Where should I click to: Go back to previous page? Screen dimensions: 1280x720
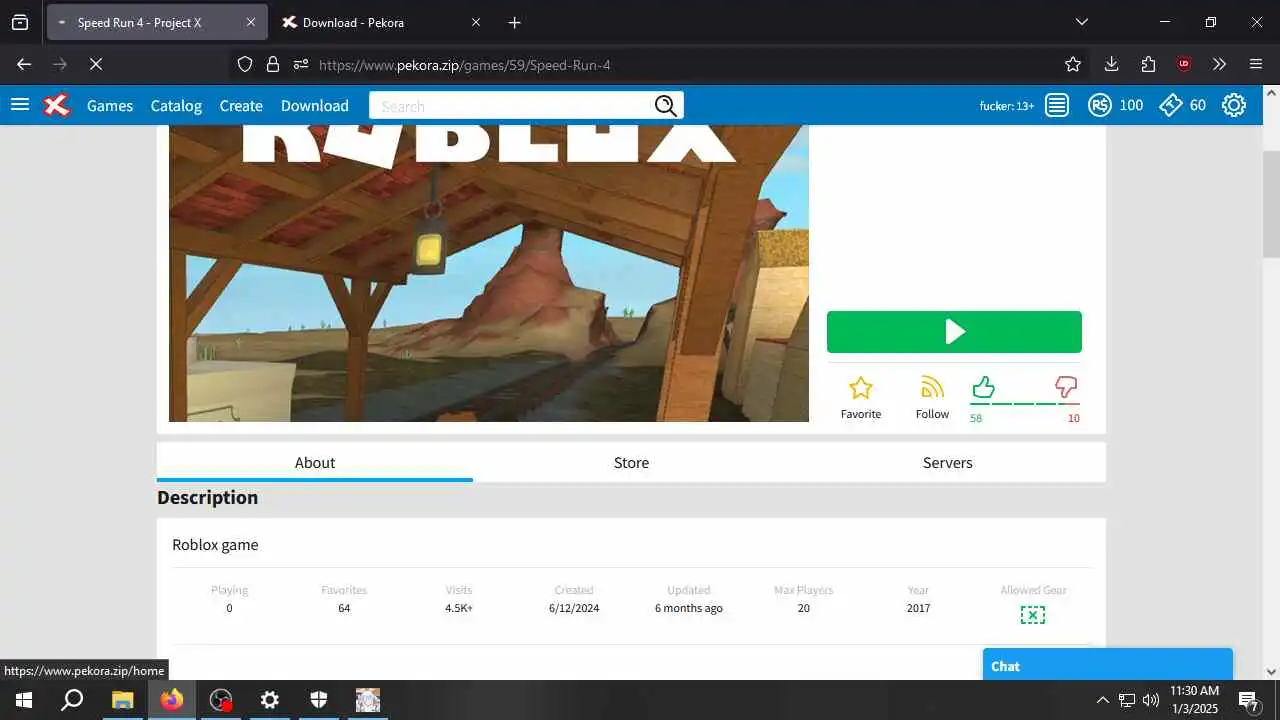pyautogui.click(x=24, y=64)
